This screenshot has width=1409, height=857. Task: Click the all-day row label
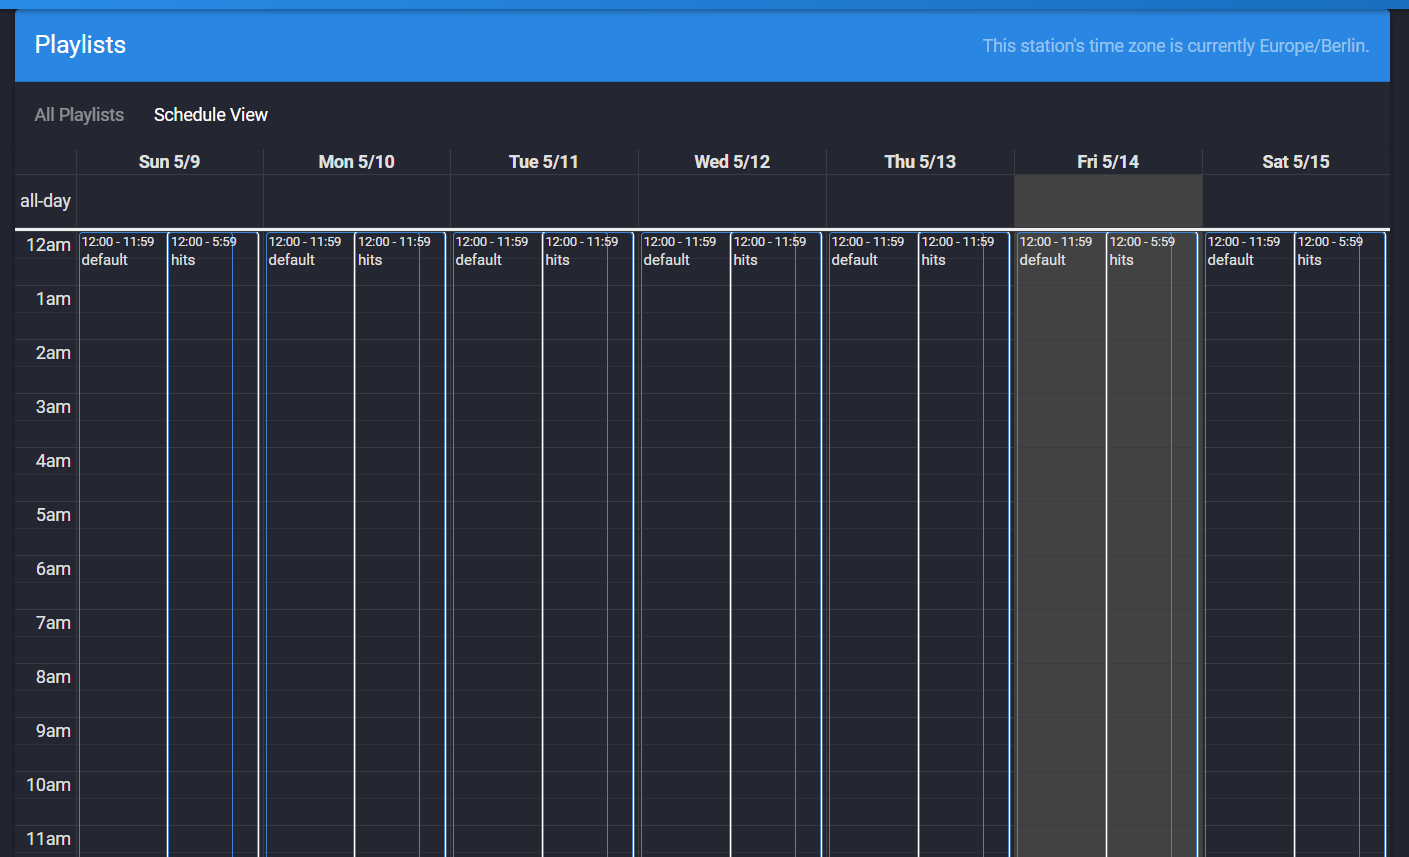45,200
